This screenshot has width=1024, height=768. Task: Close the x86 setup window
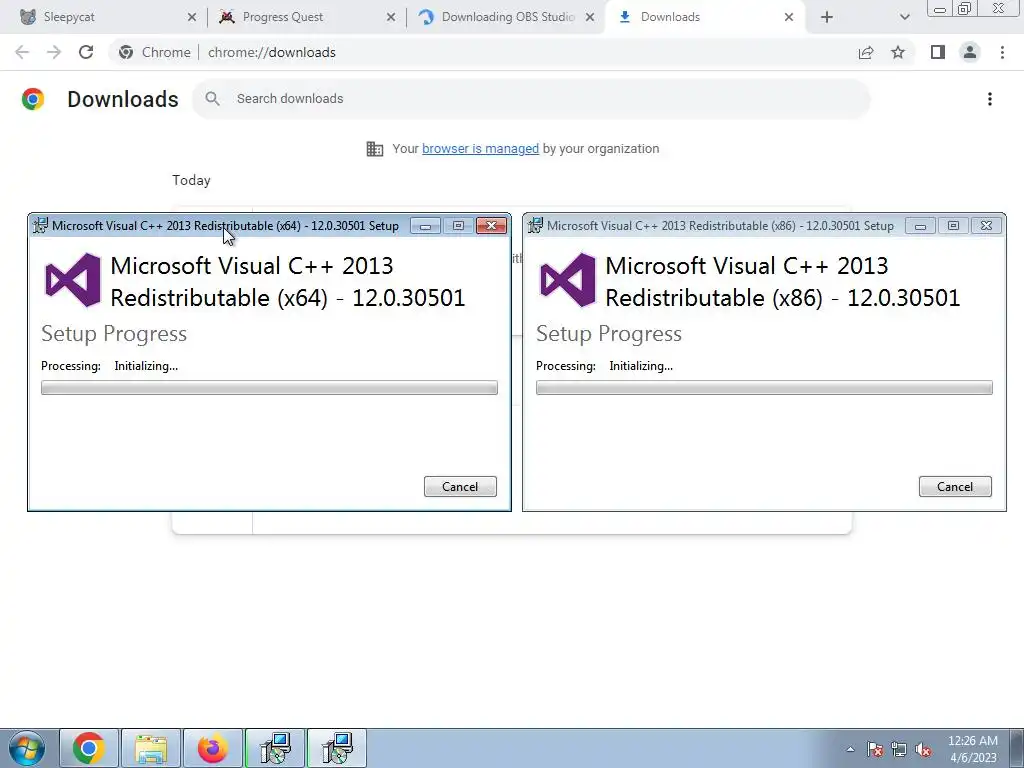click(x=987, y=226)
